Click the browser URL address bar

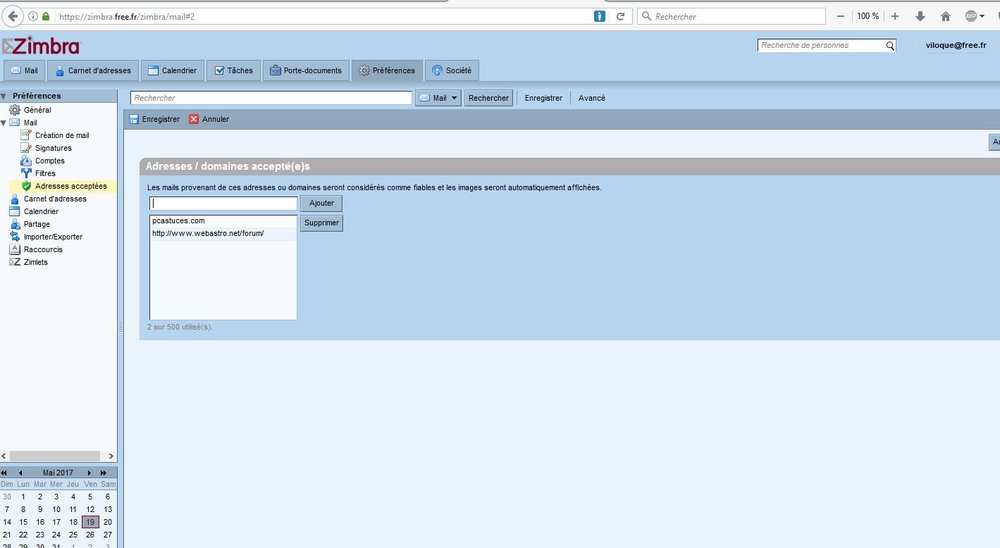pos(319,16)
